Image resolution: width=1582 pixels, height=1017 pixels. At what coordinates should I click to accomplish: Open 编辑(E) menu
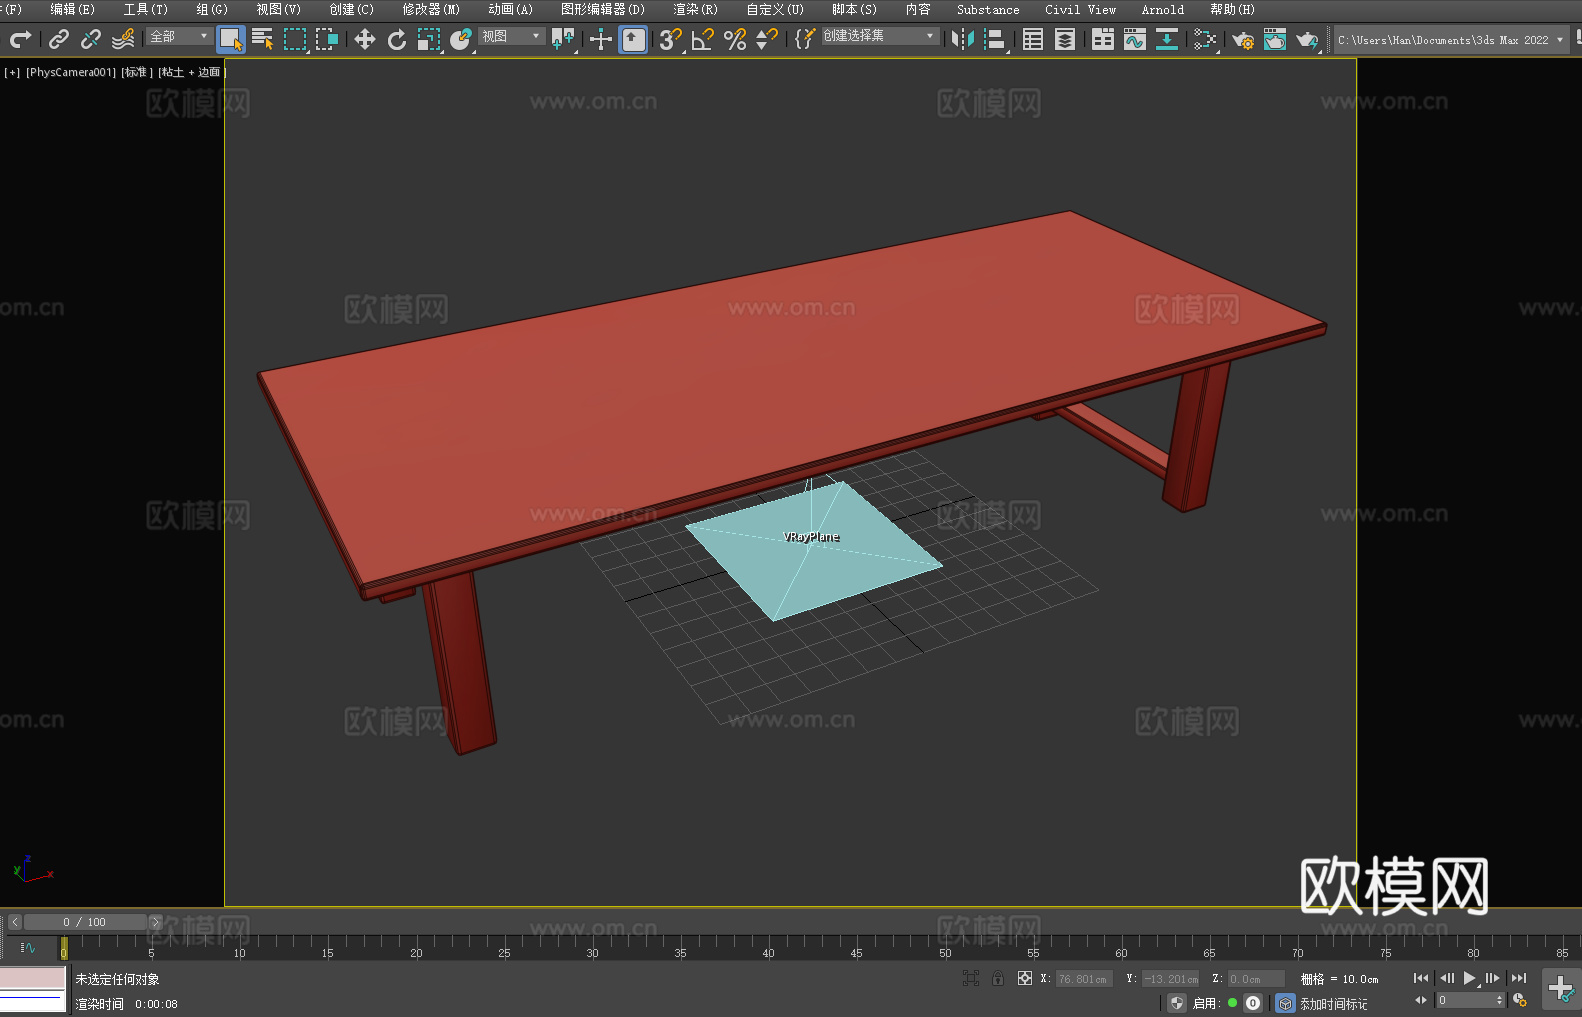72,9
